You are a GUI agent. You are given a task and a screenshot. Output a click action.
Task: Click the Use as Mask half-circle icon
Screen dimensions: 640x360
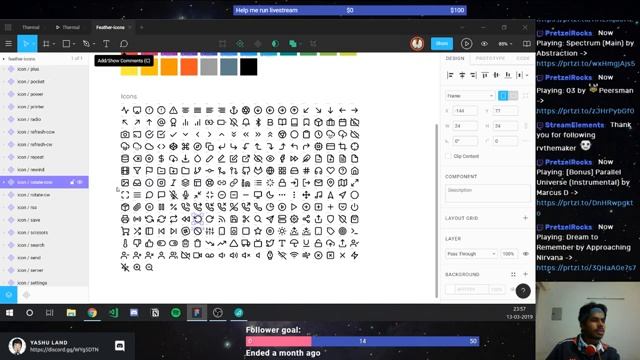[x=275, y=44]
